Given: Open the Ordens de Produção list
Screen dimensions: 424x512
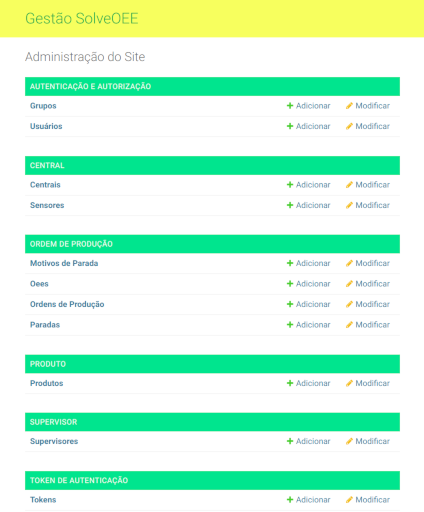Looking at the screenshot, I should 67,304.
